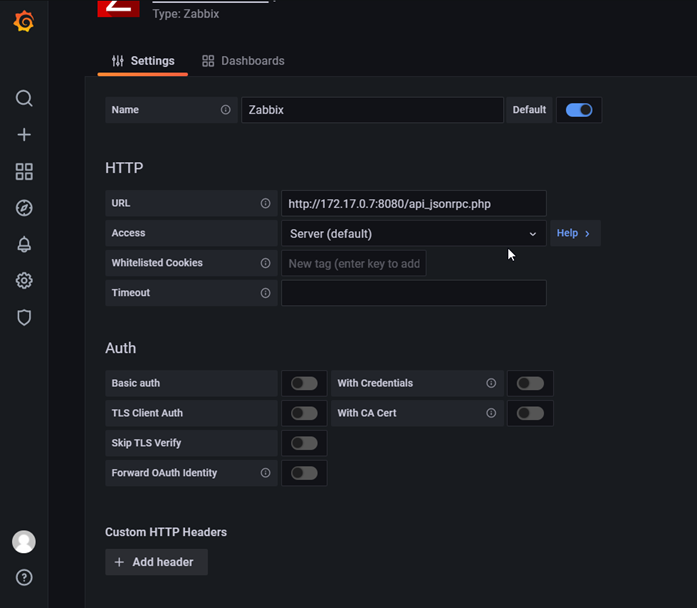Viewport: 697px width, 608px height.
Task: Open the Help question mark icon
Action: click(24, 577)
